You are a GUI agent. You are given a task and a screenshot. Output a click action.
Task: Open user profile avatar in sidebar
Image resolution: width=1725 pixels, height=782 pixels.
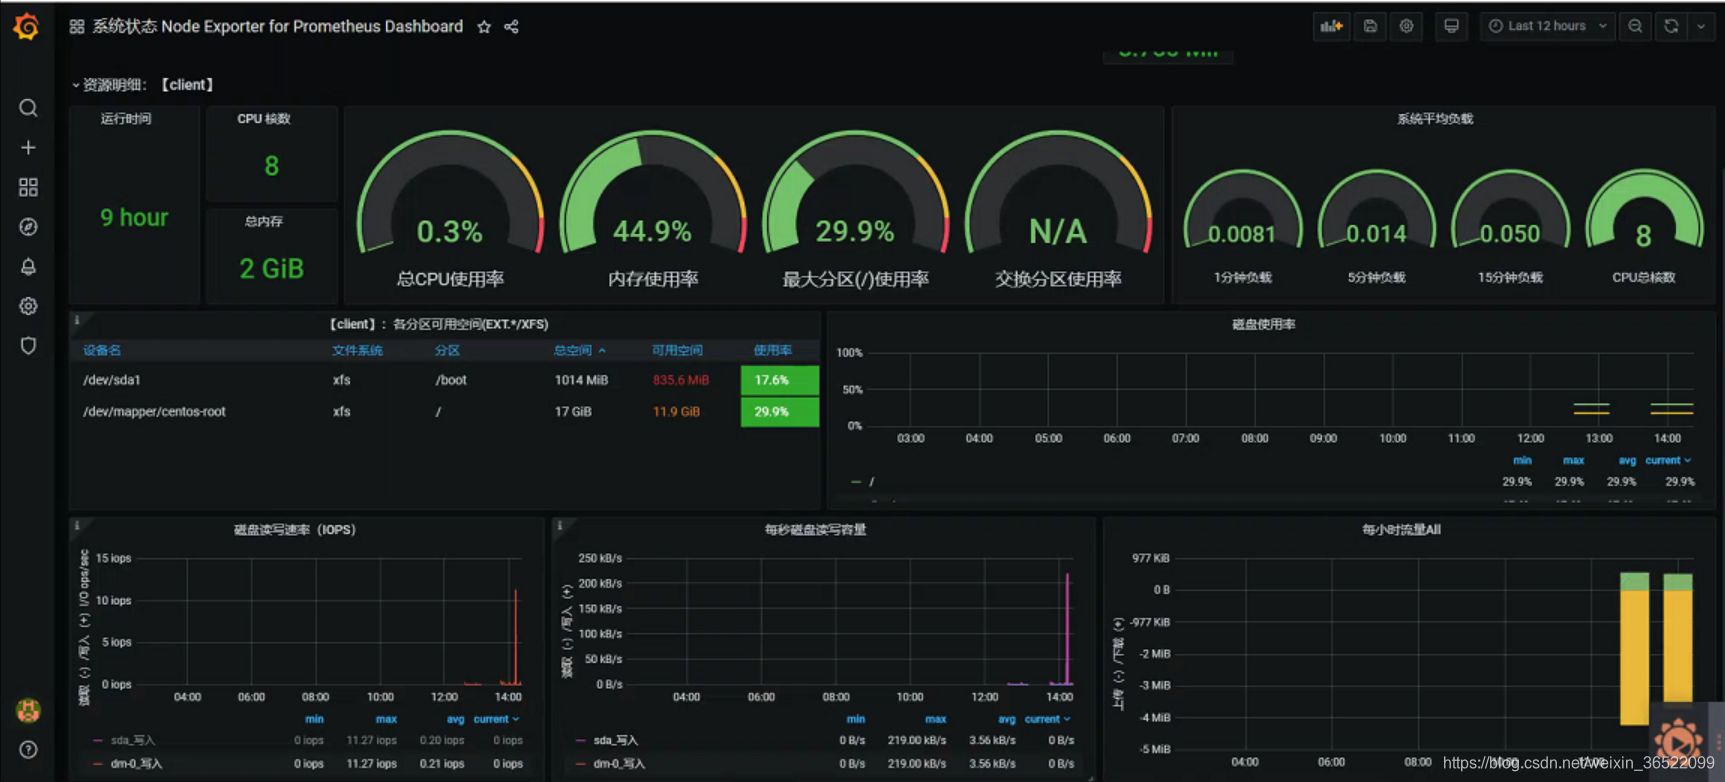[x=28, y=710]
